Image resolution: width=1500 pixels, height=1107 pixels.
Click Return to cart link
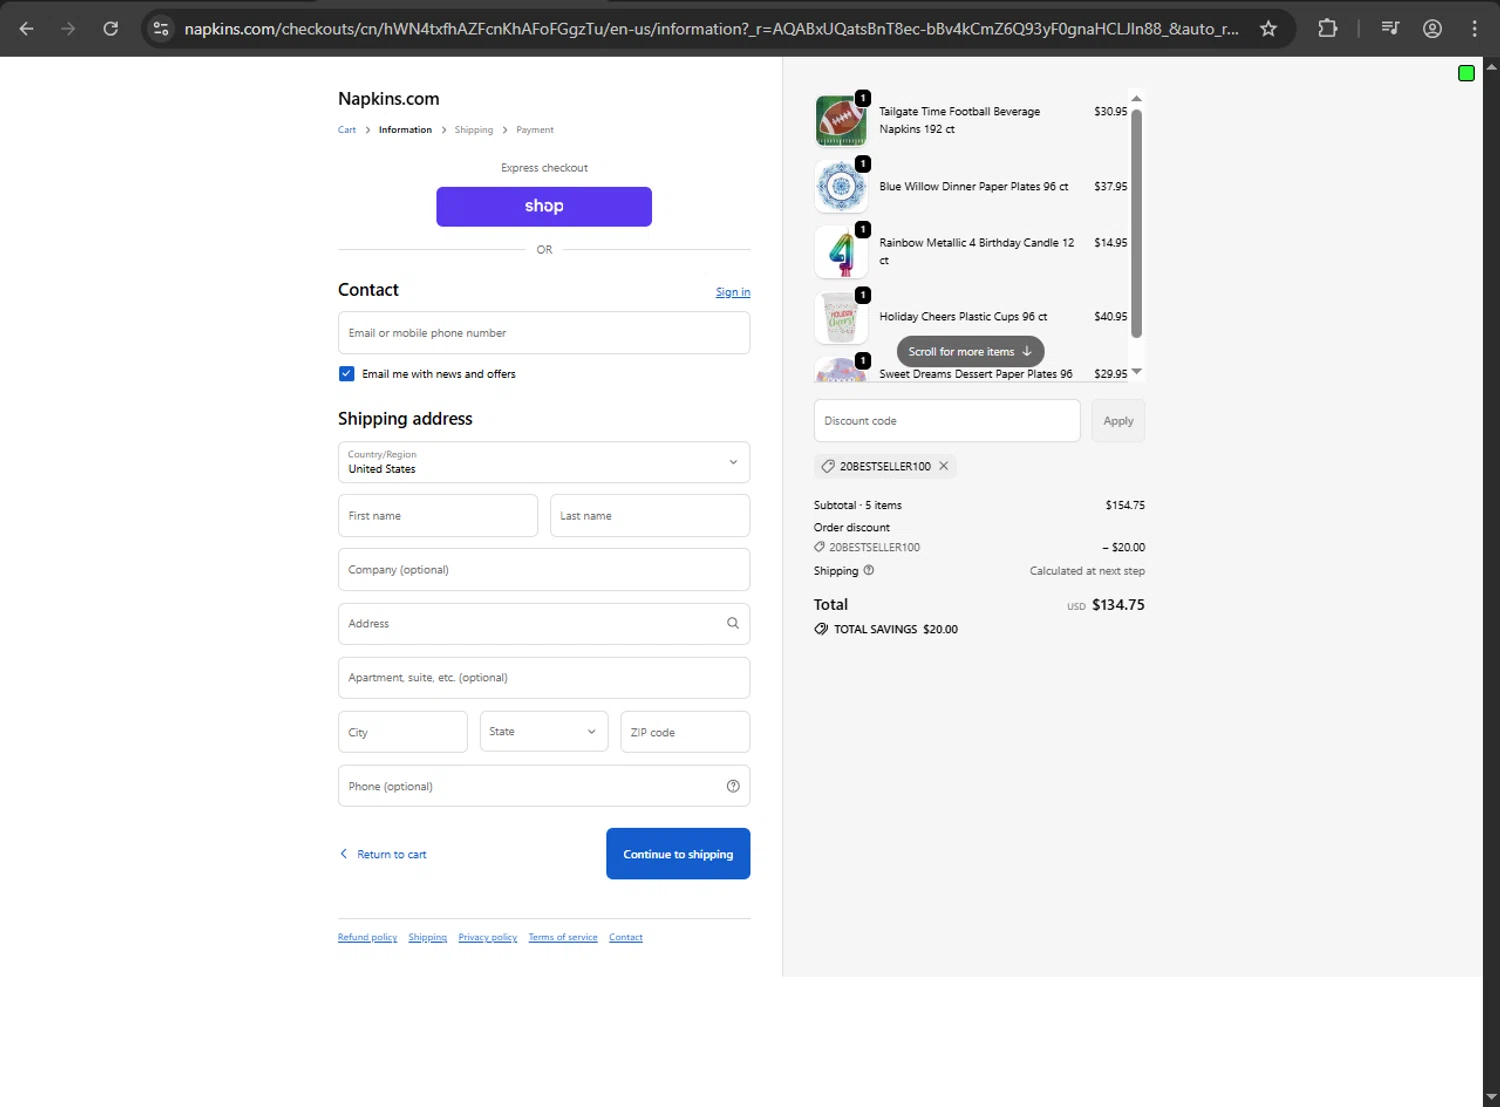tap(383, 854)
